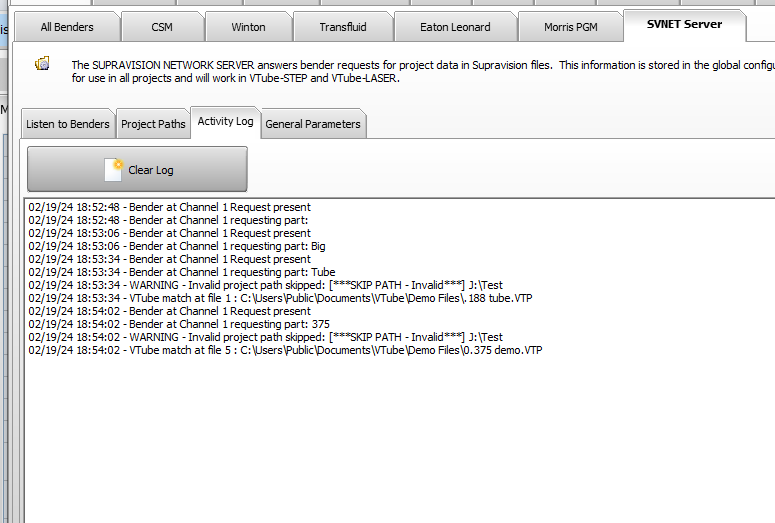Click the Clear Log button
Screen dimensions: 775x523
tap(137, 170)
